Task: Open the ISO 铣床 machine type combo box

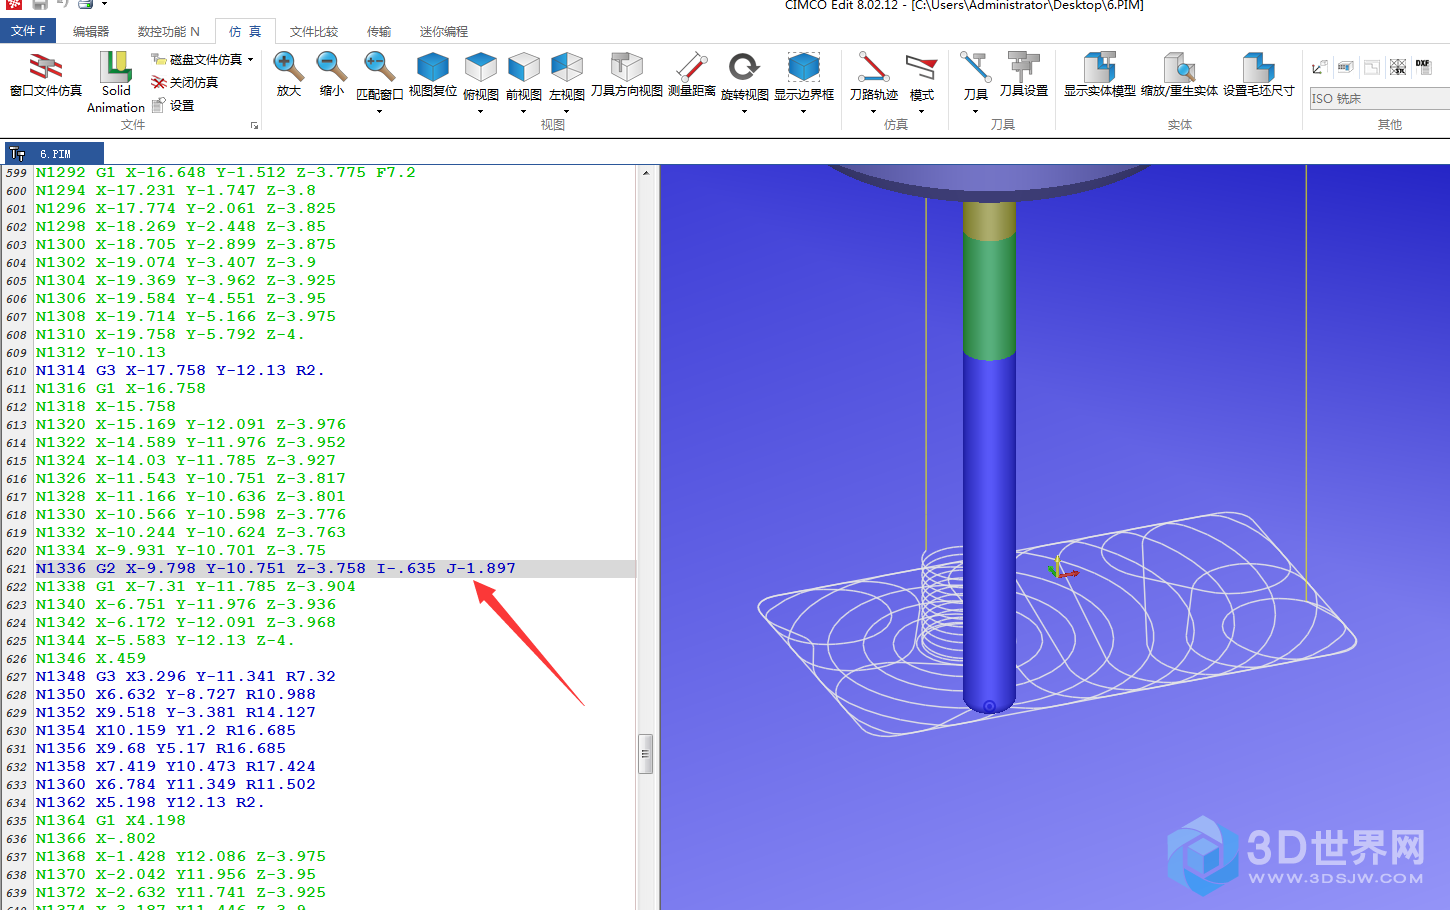Action: 1379,98
